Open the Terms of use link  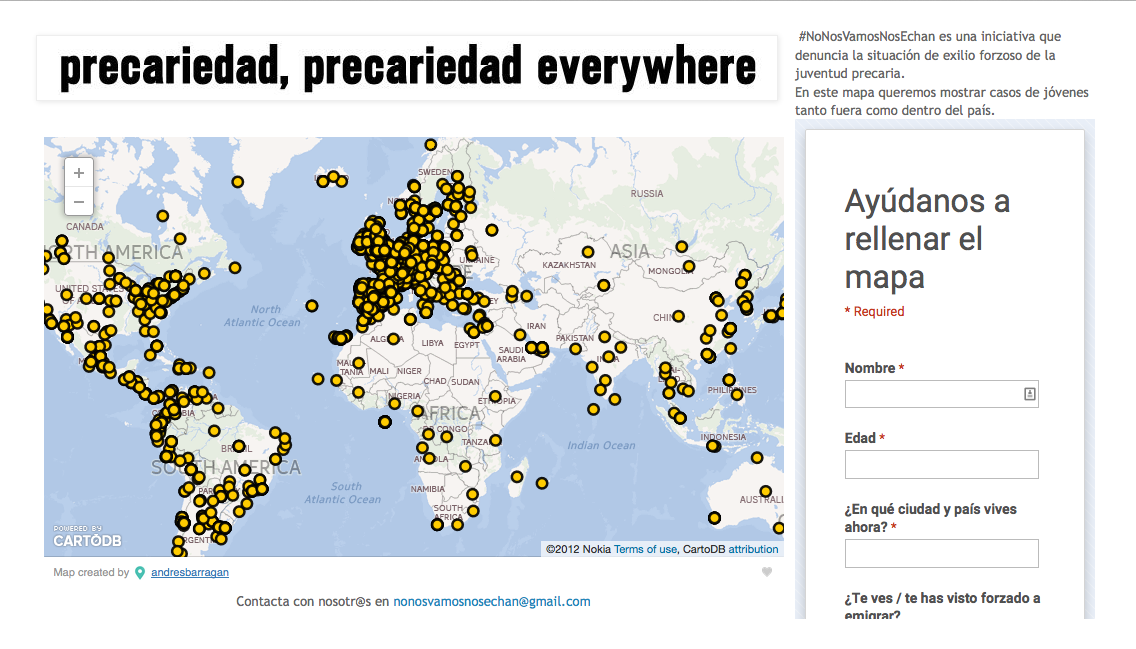click(x=645, y=549)
